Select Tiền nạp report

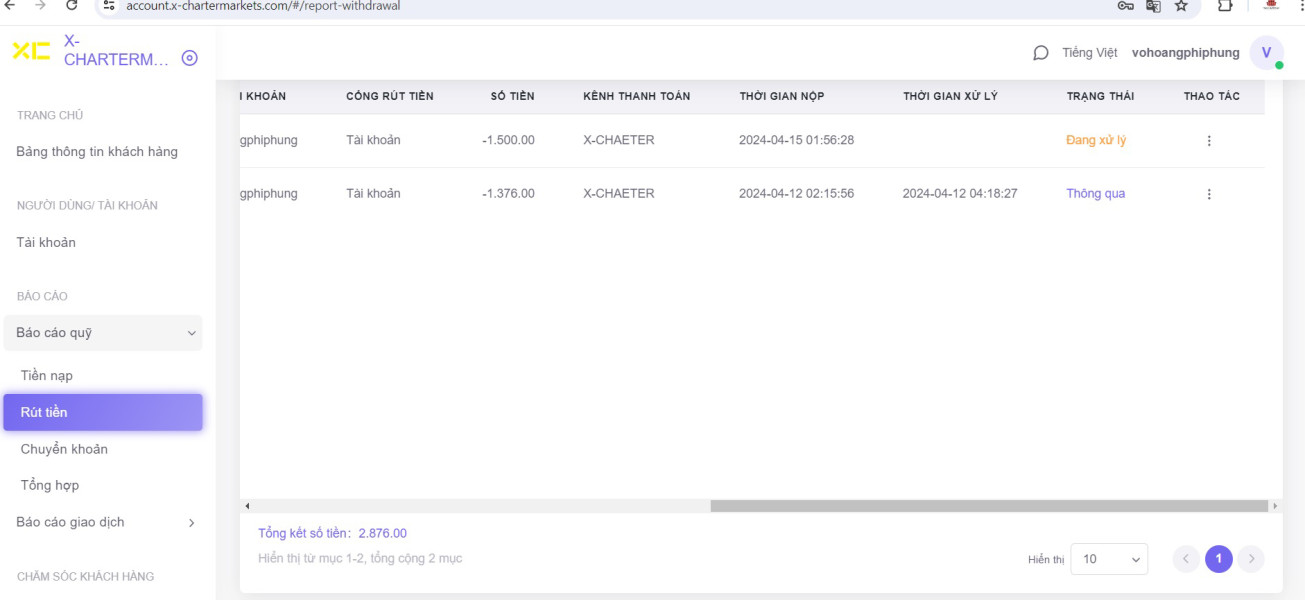(47, 376)
